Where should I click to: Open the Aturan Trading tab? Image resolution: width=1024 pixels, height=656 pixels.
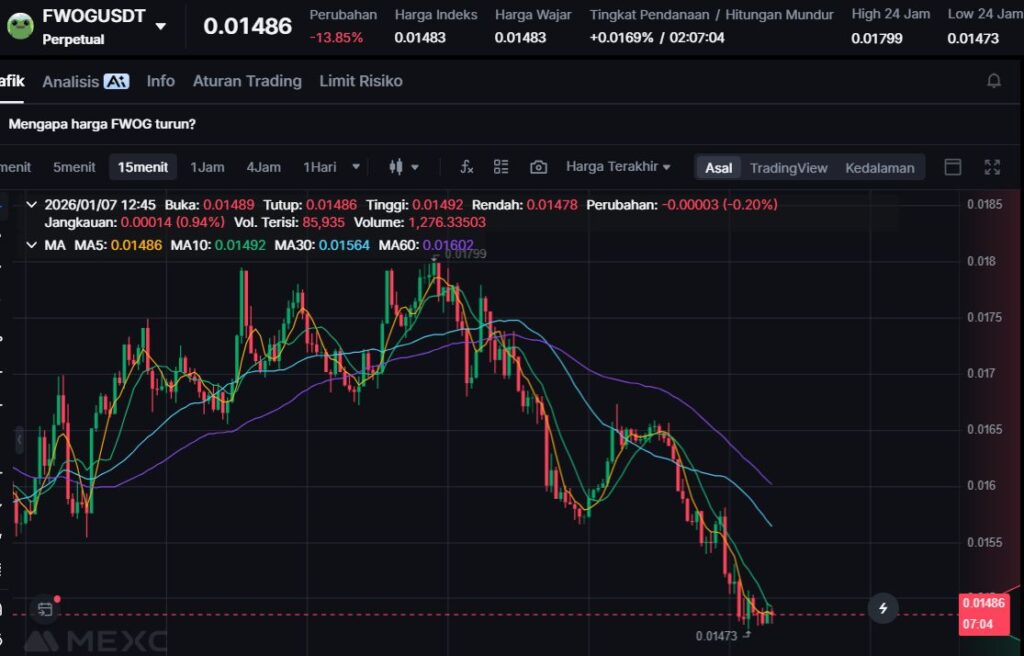click(x=247, y=81)
